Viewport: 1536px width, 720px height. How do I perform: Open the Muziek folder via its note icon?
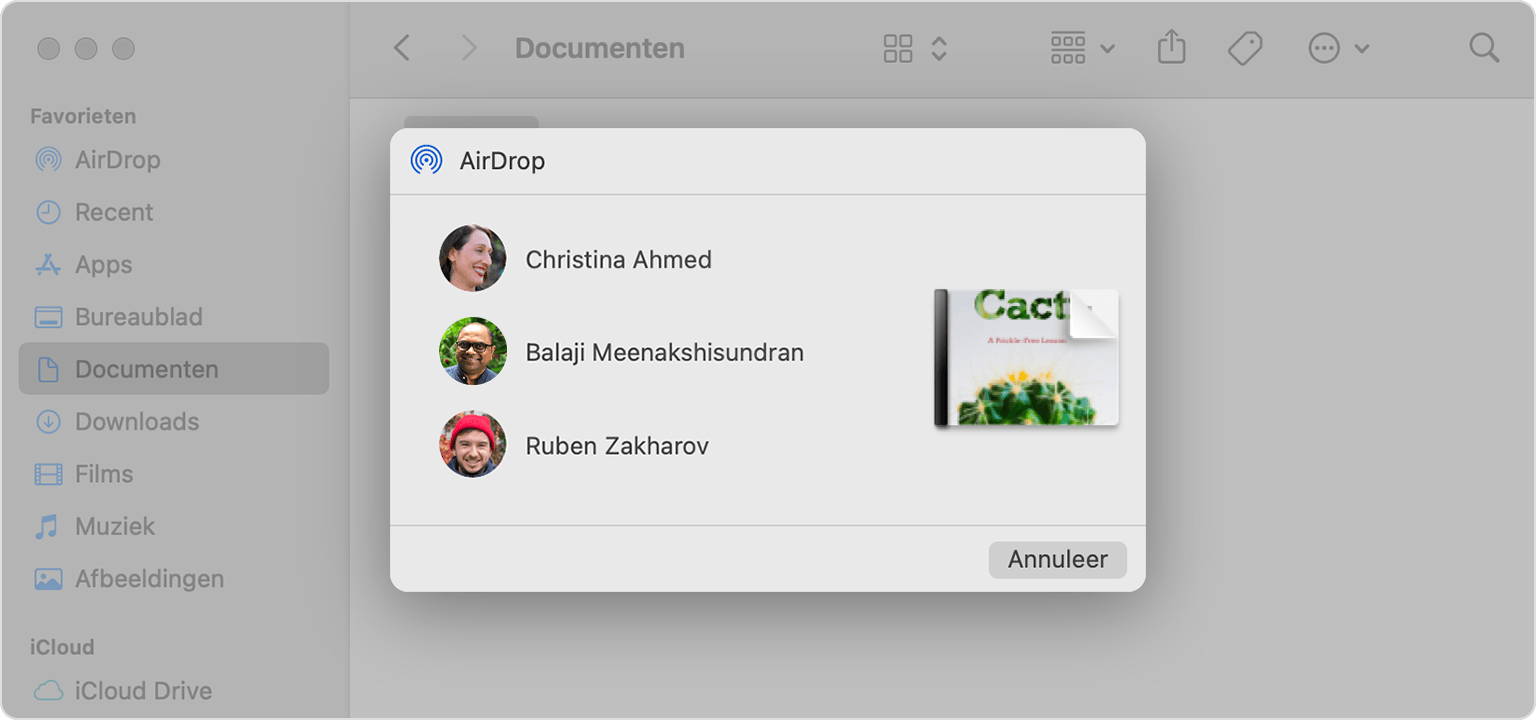pyautogui.click(x=48, y=526)
